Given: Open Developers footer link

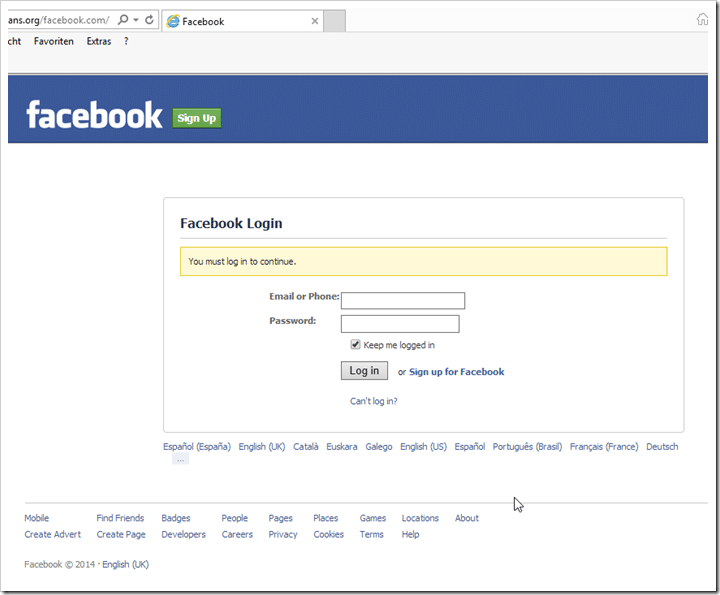Looking at the screenshot, I should 184,534.
